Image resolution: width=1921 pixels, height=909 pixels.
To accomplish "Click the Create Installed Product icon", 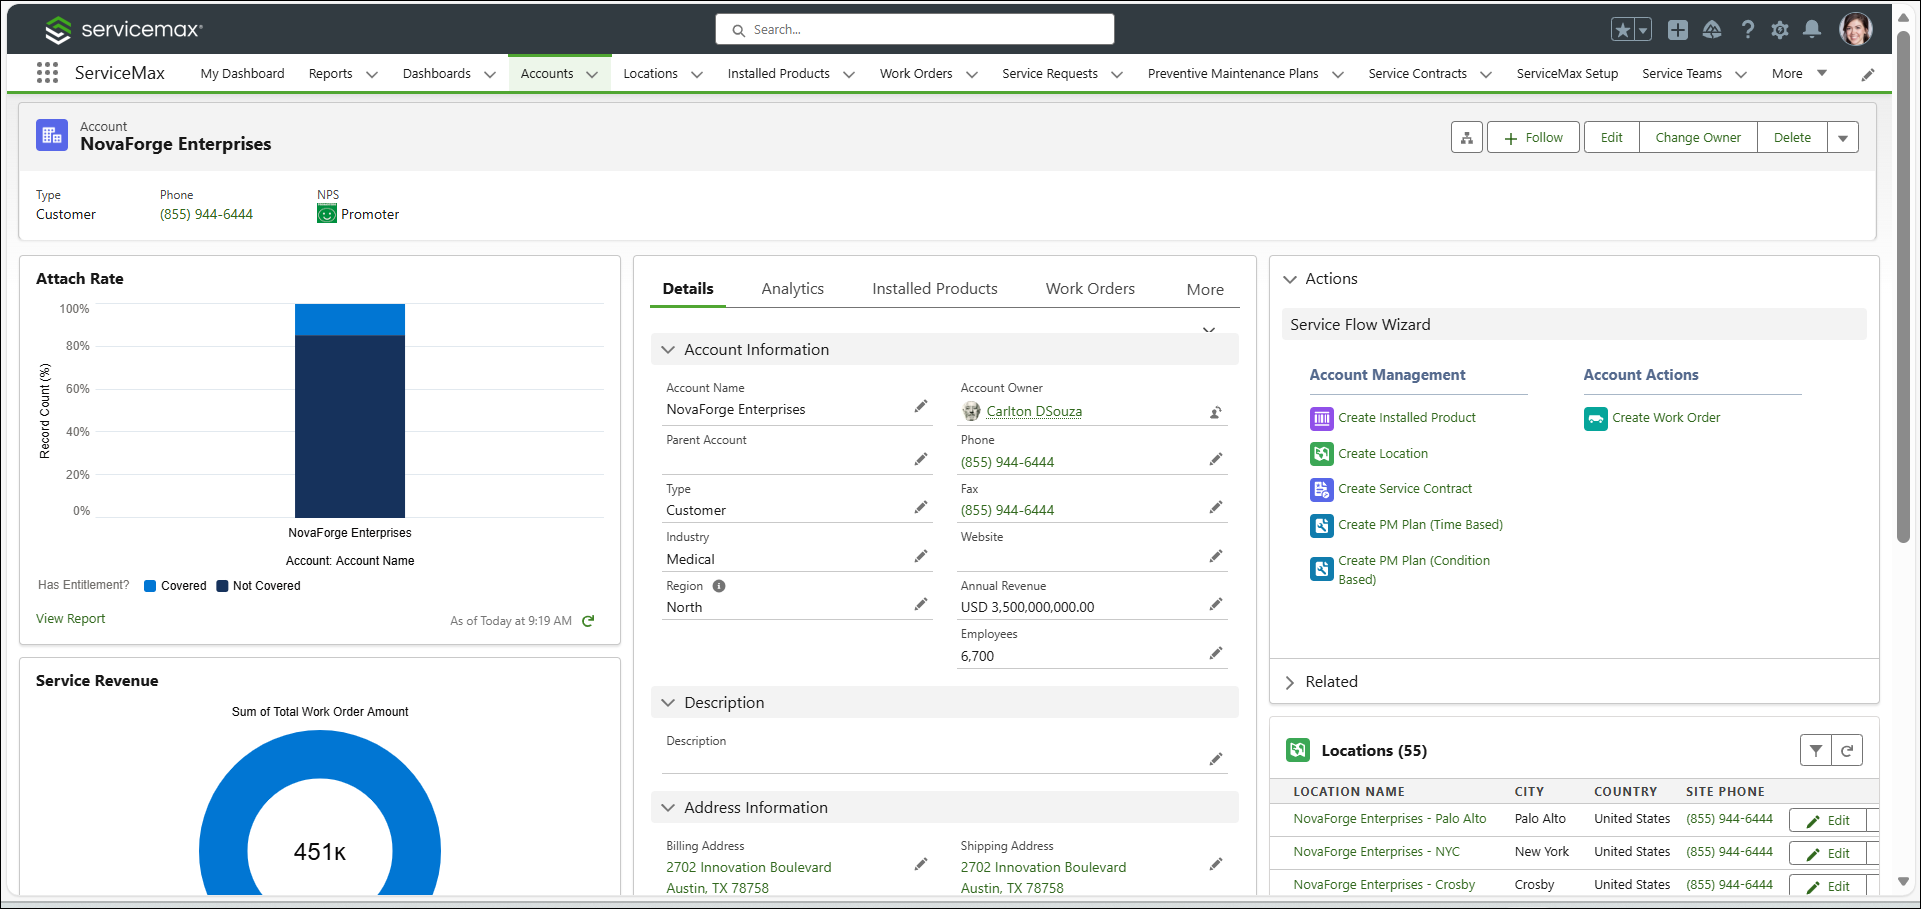I will [1322, 418].
